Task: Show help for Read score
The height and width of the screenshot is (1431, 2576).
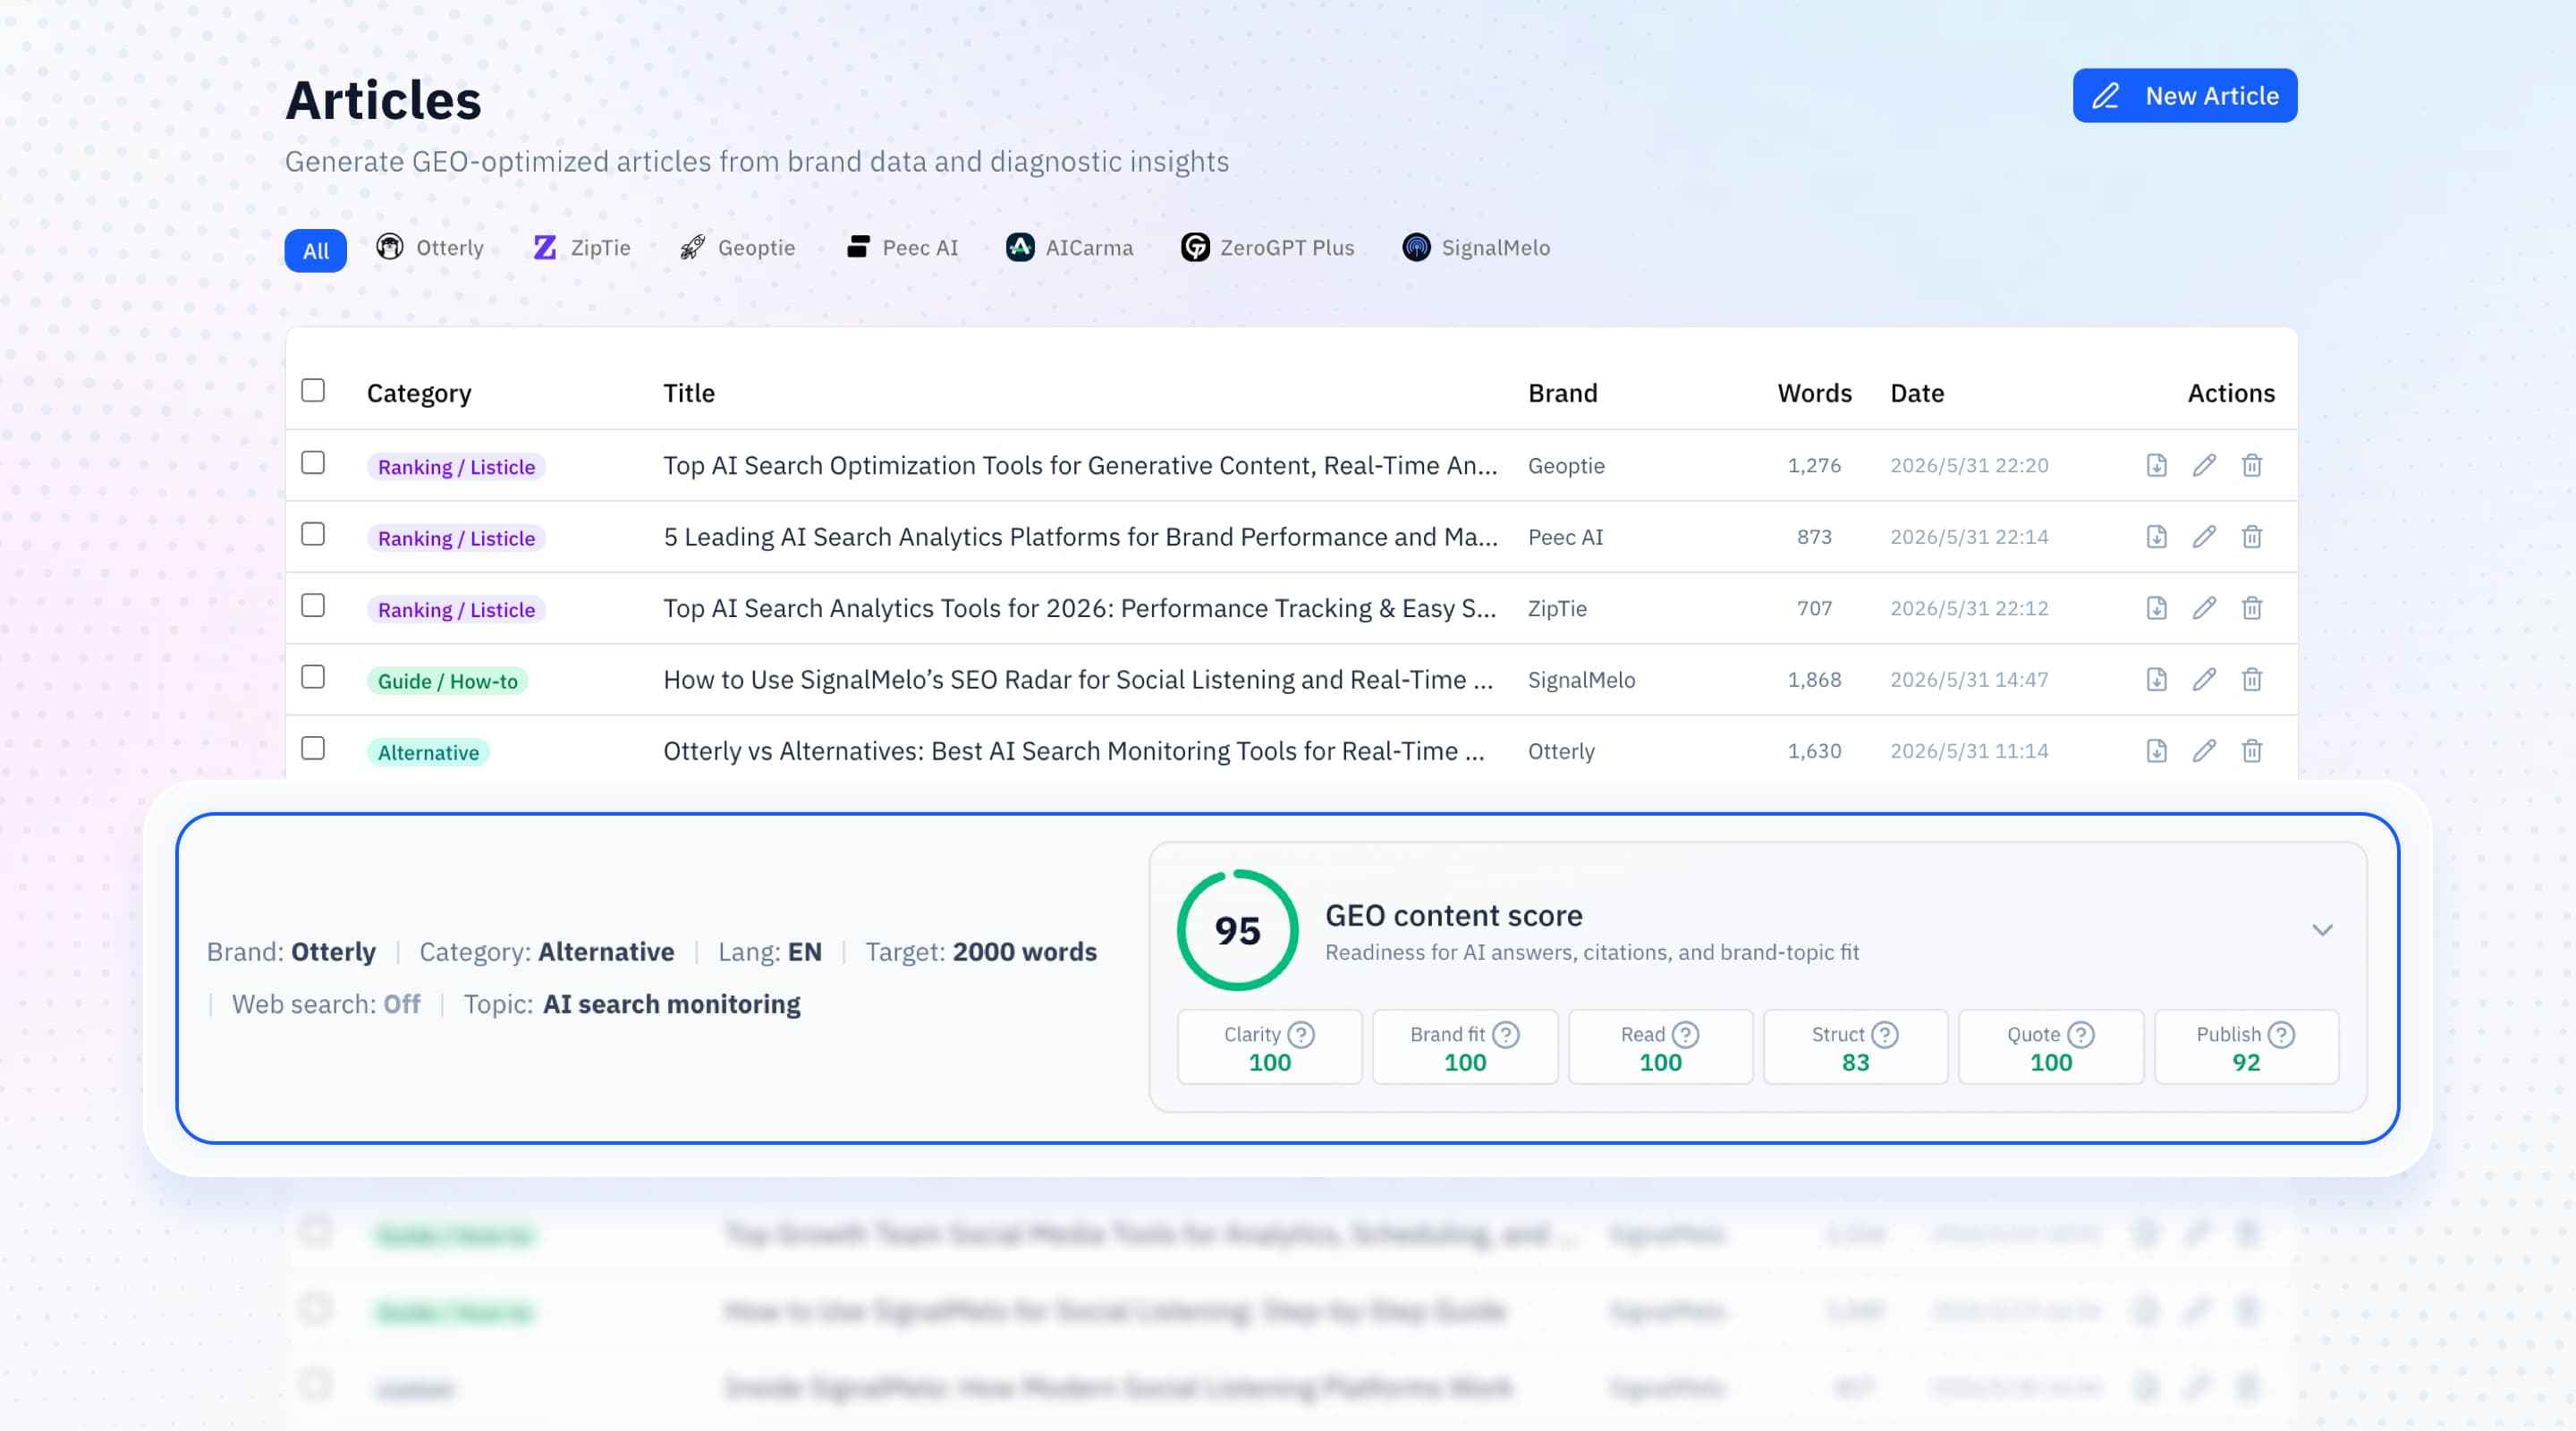Action: click(x=1685, y=1034)
